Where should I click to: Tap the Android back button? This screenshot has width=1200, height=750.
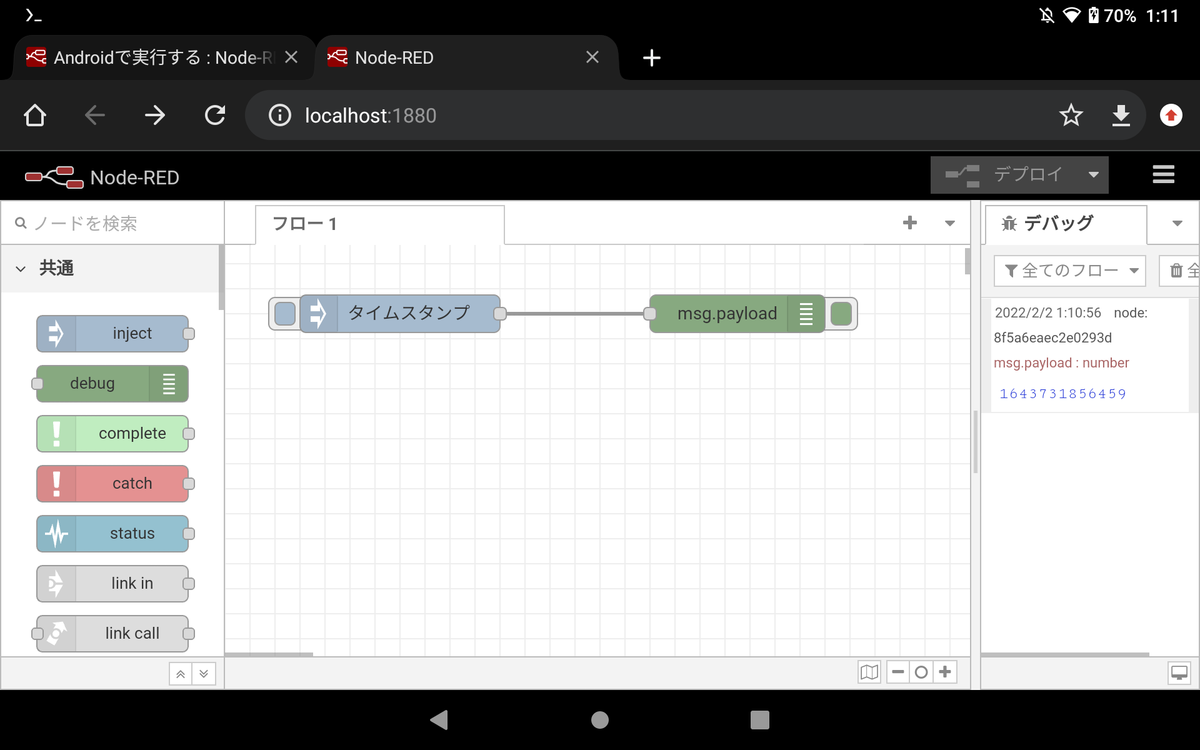(x=439, y=720)
